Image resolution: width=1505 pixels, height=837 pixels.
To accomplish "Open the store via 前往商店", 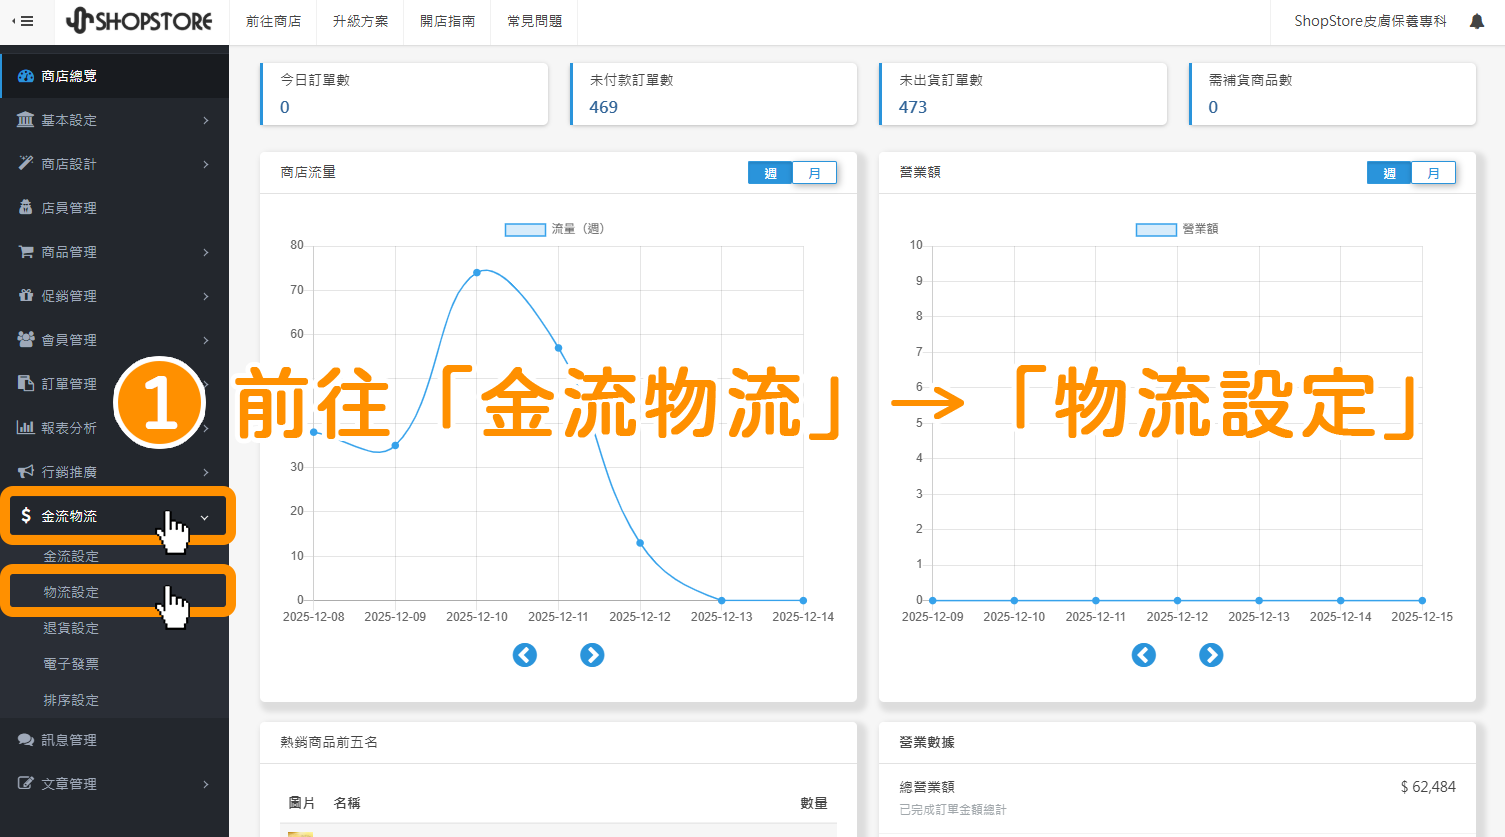I will [273, 22].
